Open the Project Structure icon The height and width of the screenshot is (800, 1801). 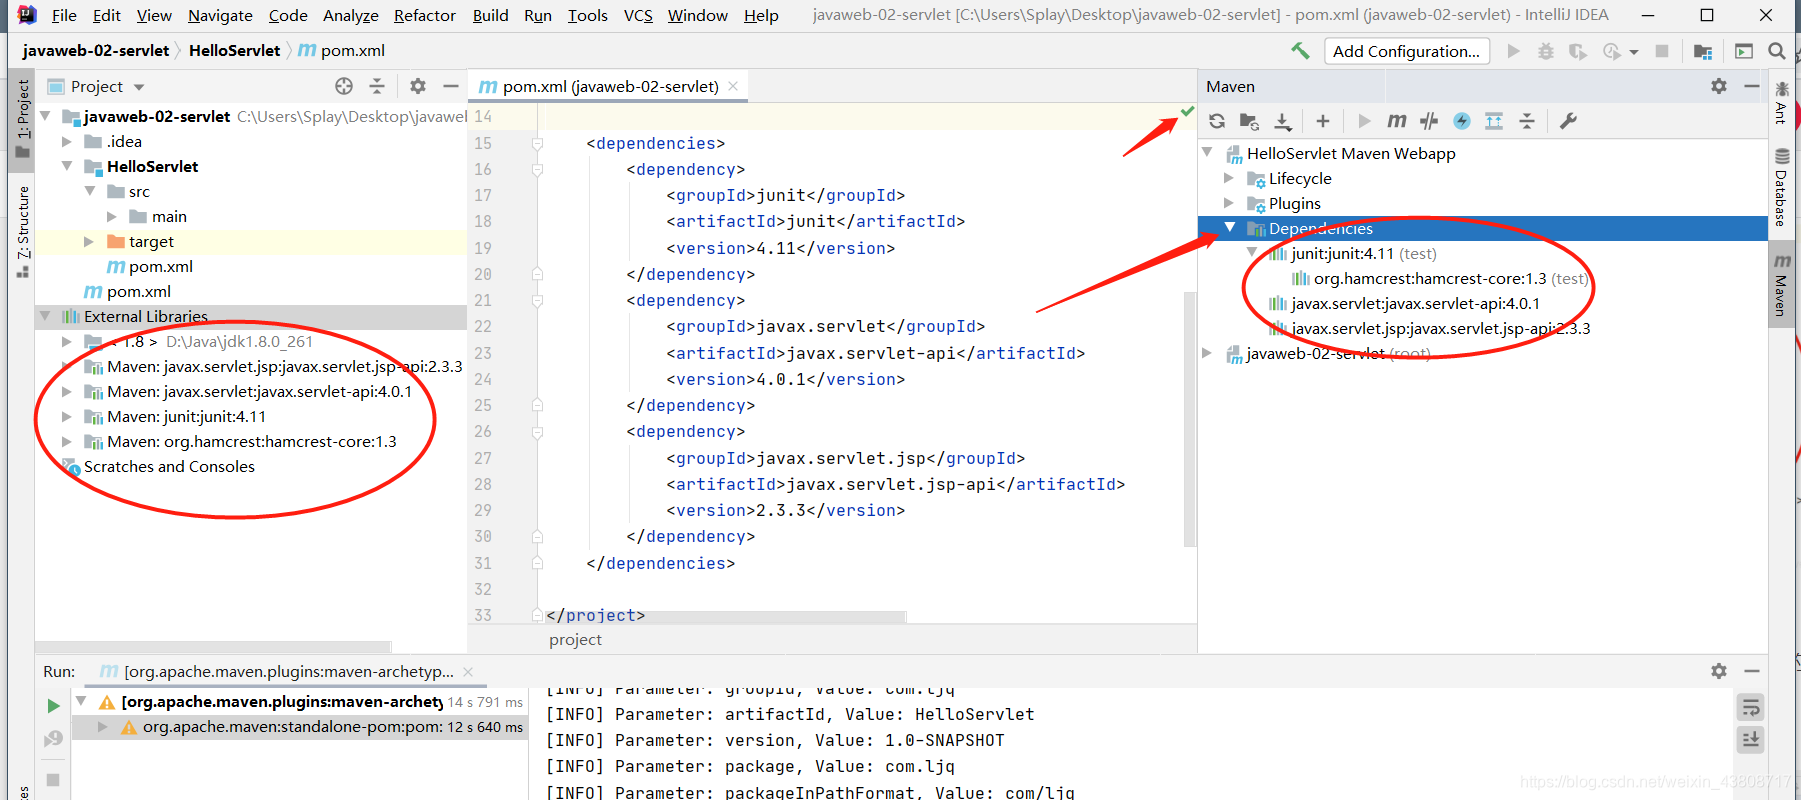click(x=1703, y=51)
